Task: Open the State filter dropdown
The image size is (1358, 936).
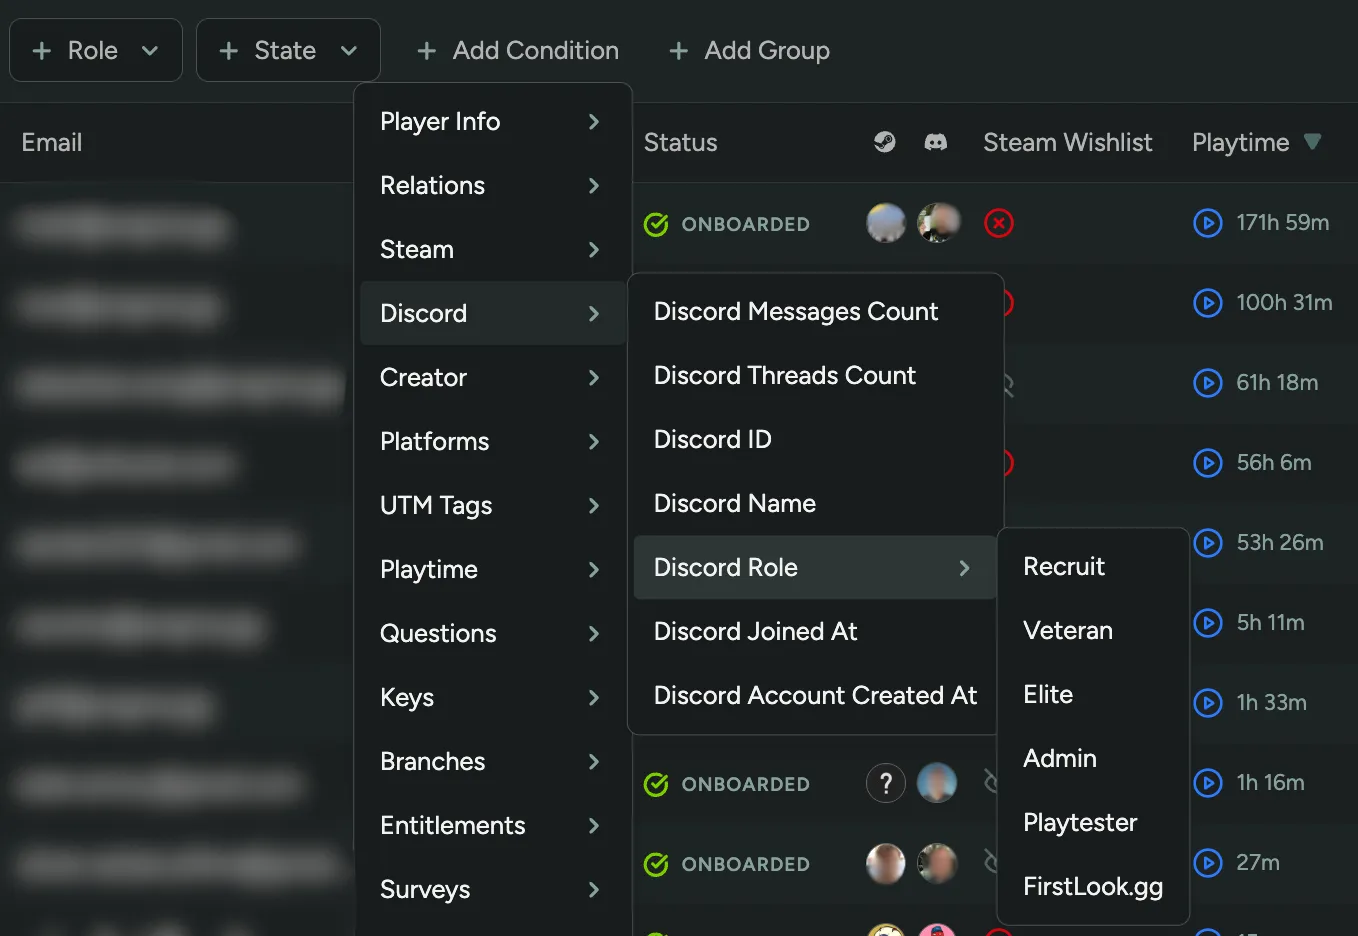Action: [x=287, y=49]
